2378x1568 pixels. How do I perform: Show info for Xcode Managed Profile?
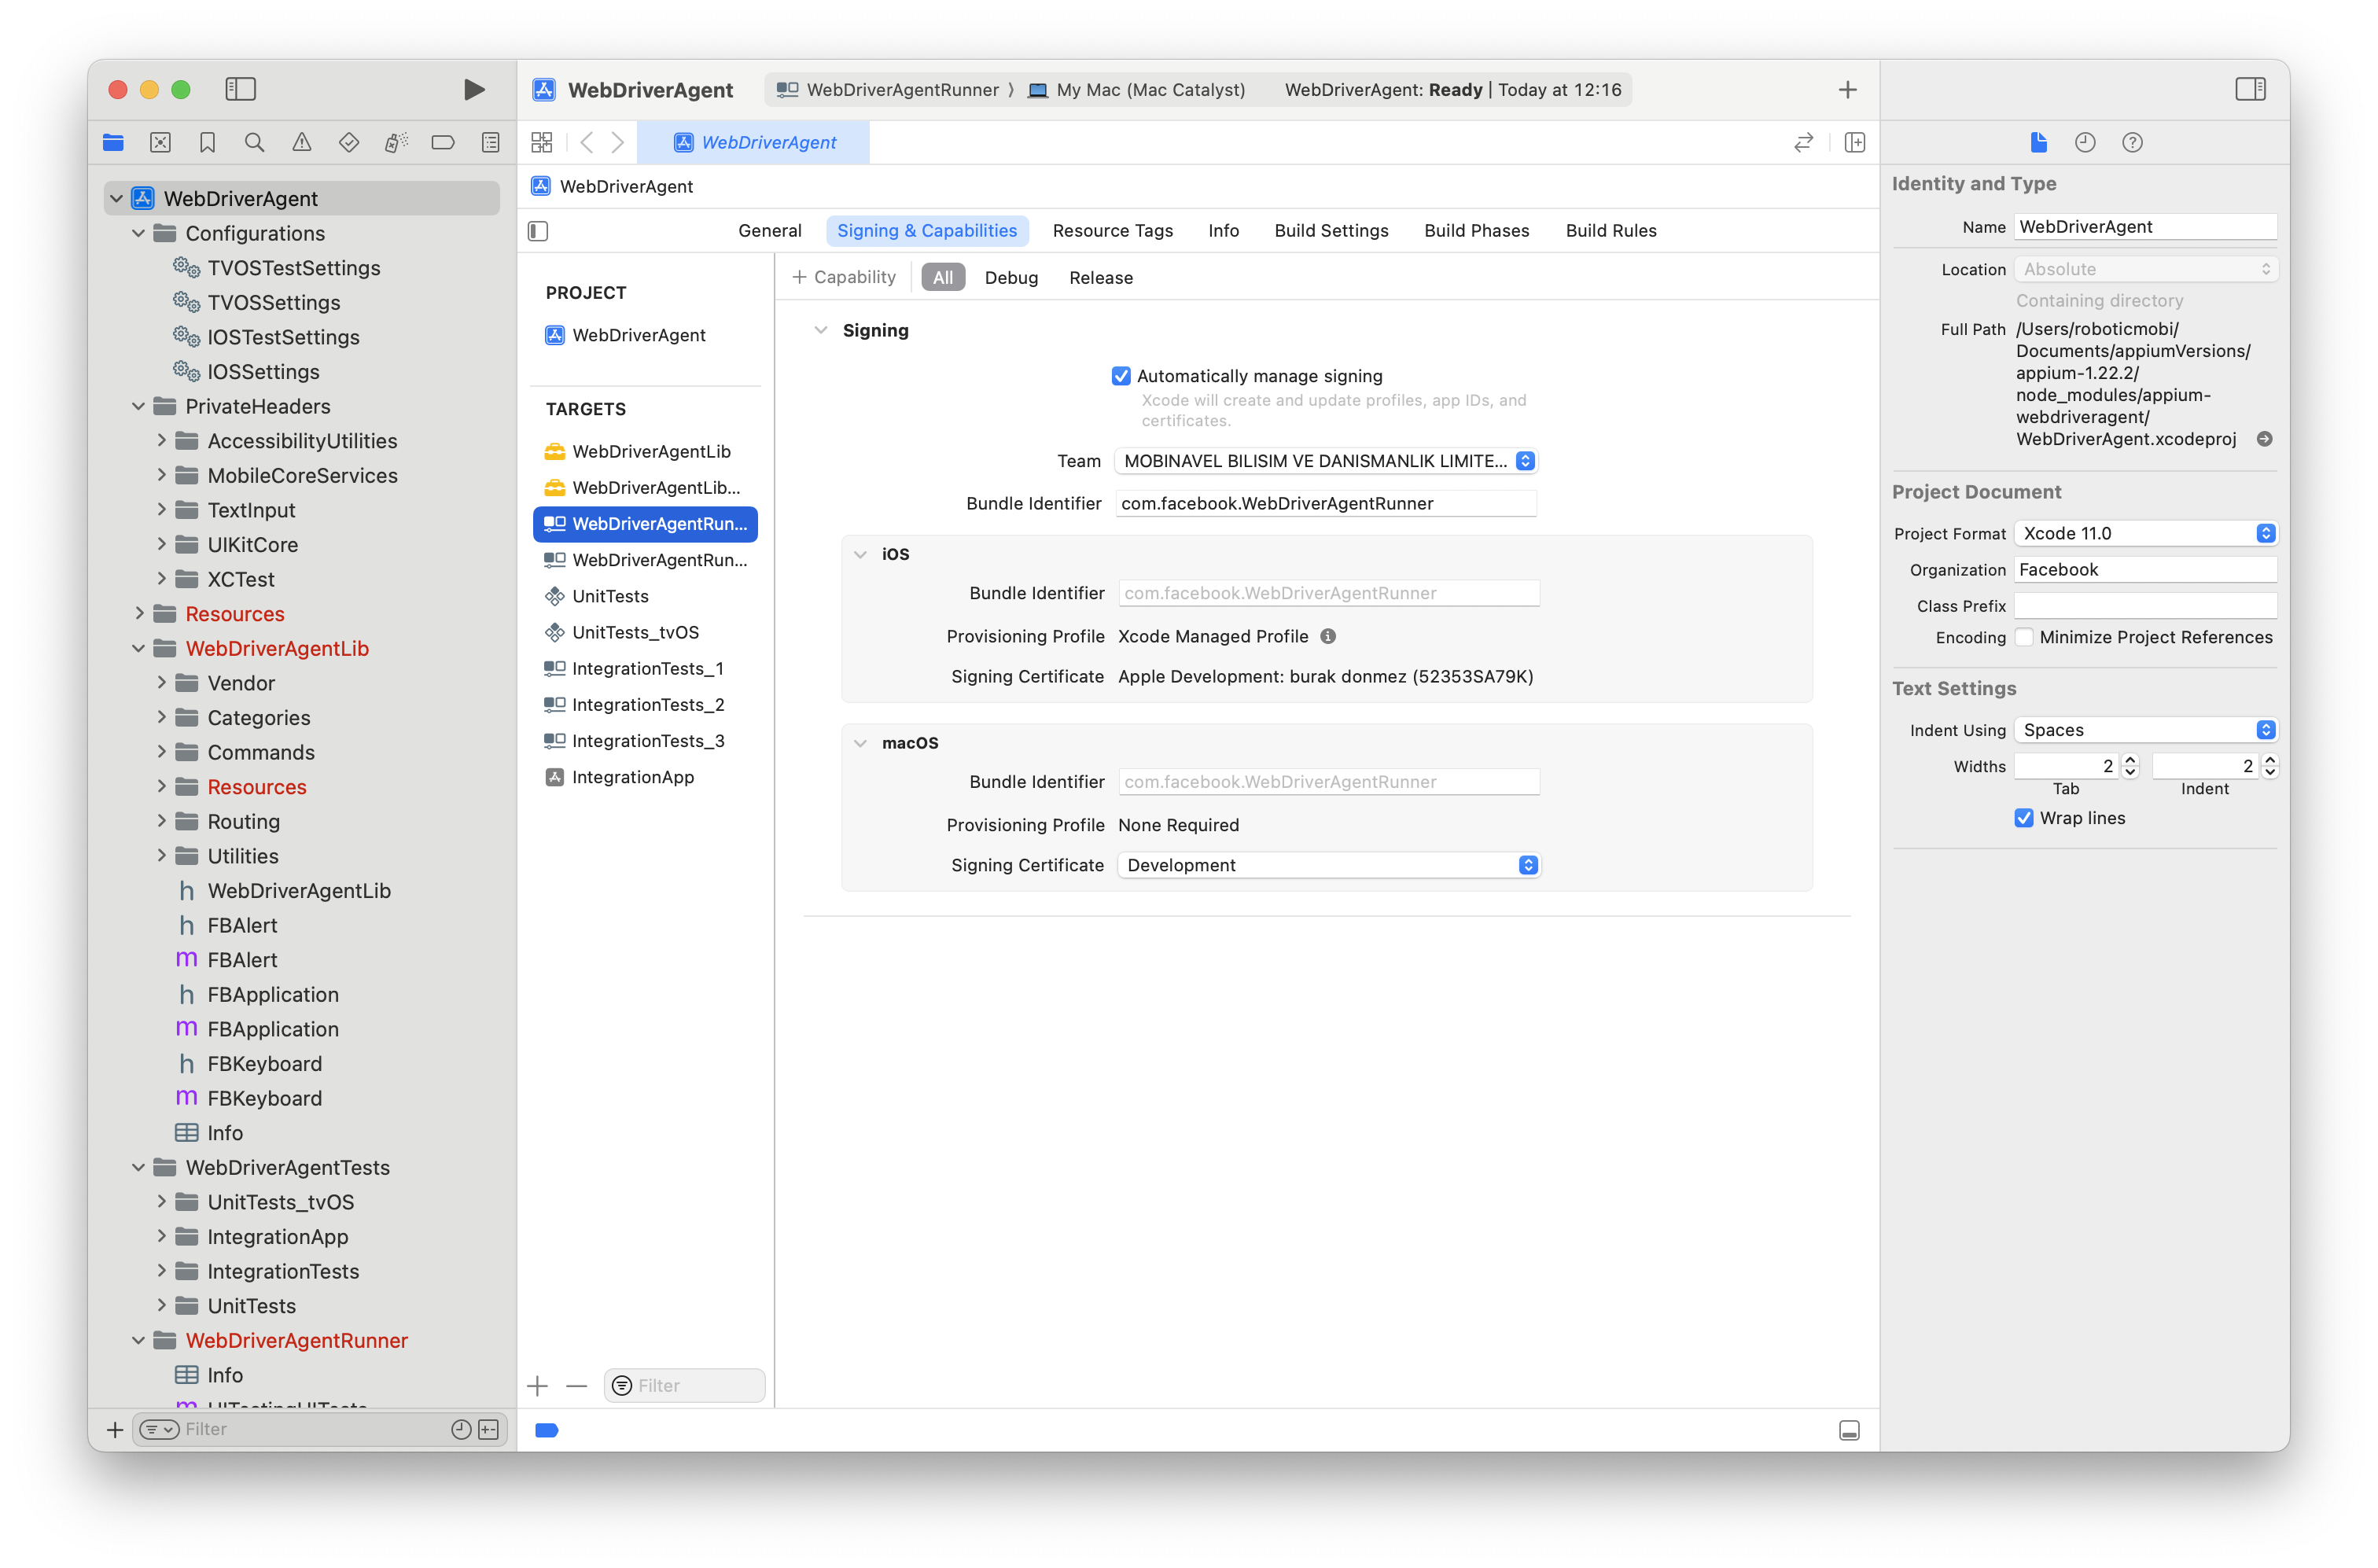click(x=1328, y=637)
